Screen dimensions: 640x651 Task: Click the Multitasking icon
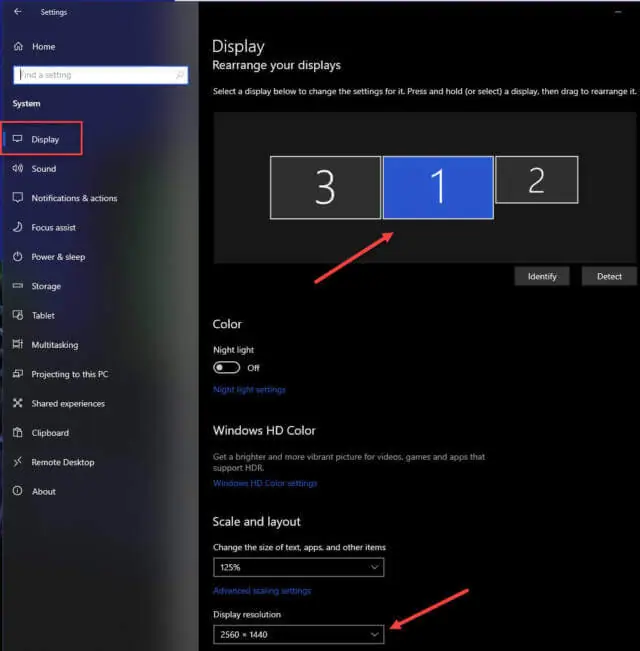[17, 344]
